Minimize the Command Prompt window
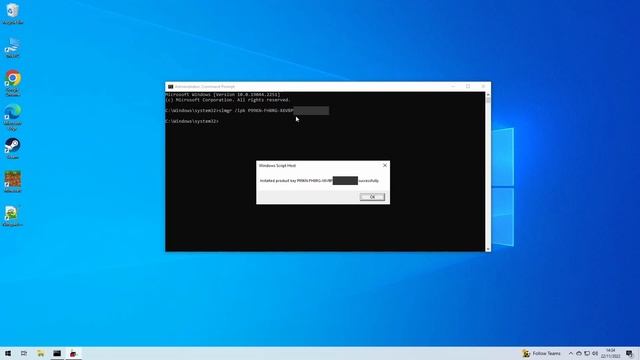This screenshot has height=360, width=640. tap(453, 87)
